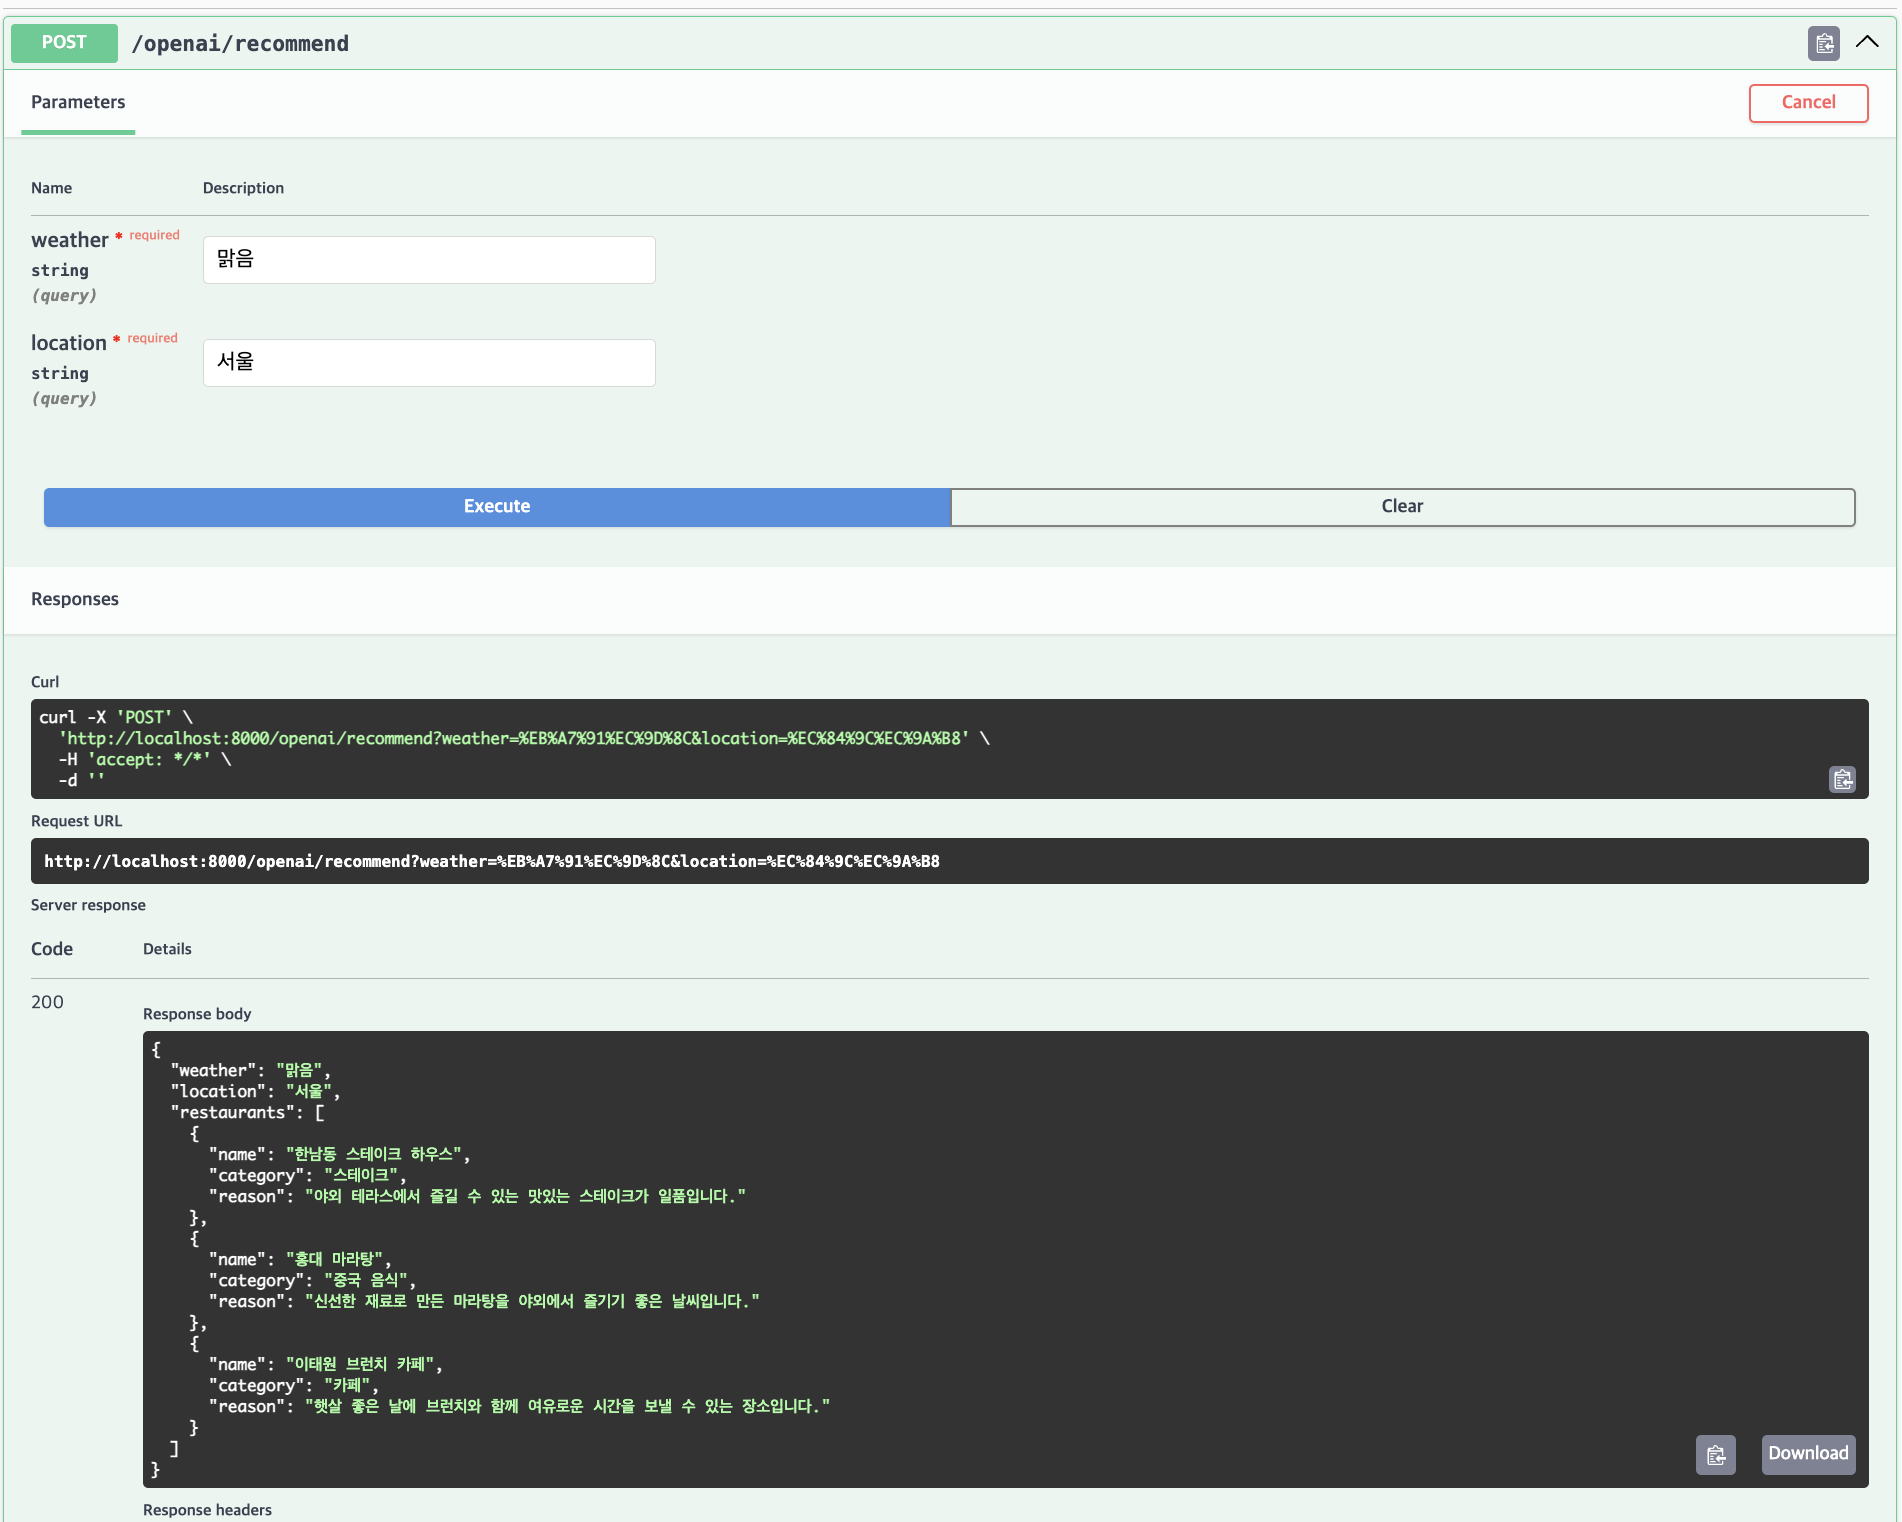This screenshot has width=1902, height=1522.
Task: Click the location parameter name label
Action: [68, 343]
